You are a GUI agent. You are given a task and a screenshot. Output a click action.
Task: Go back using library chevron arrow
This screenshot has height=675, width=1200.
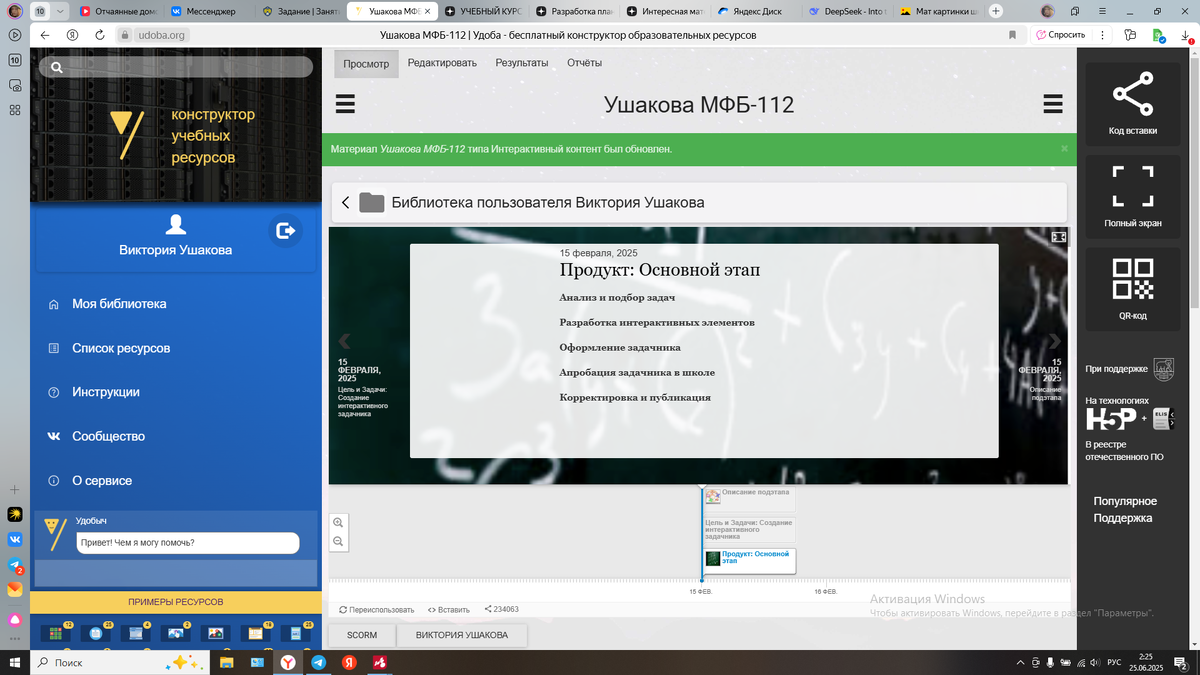point(346,202)
